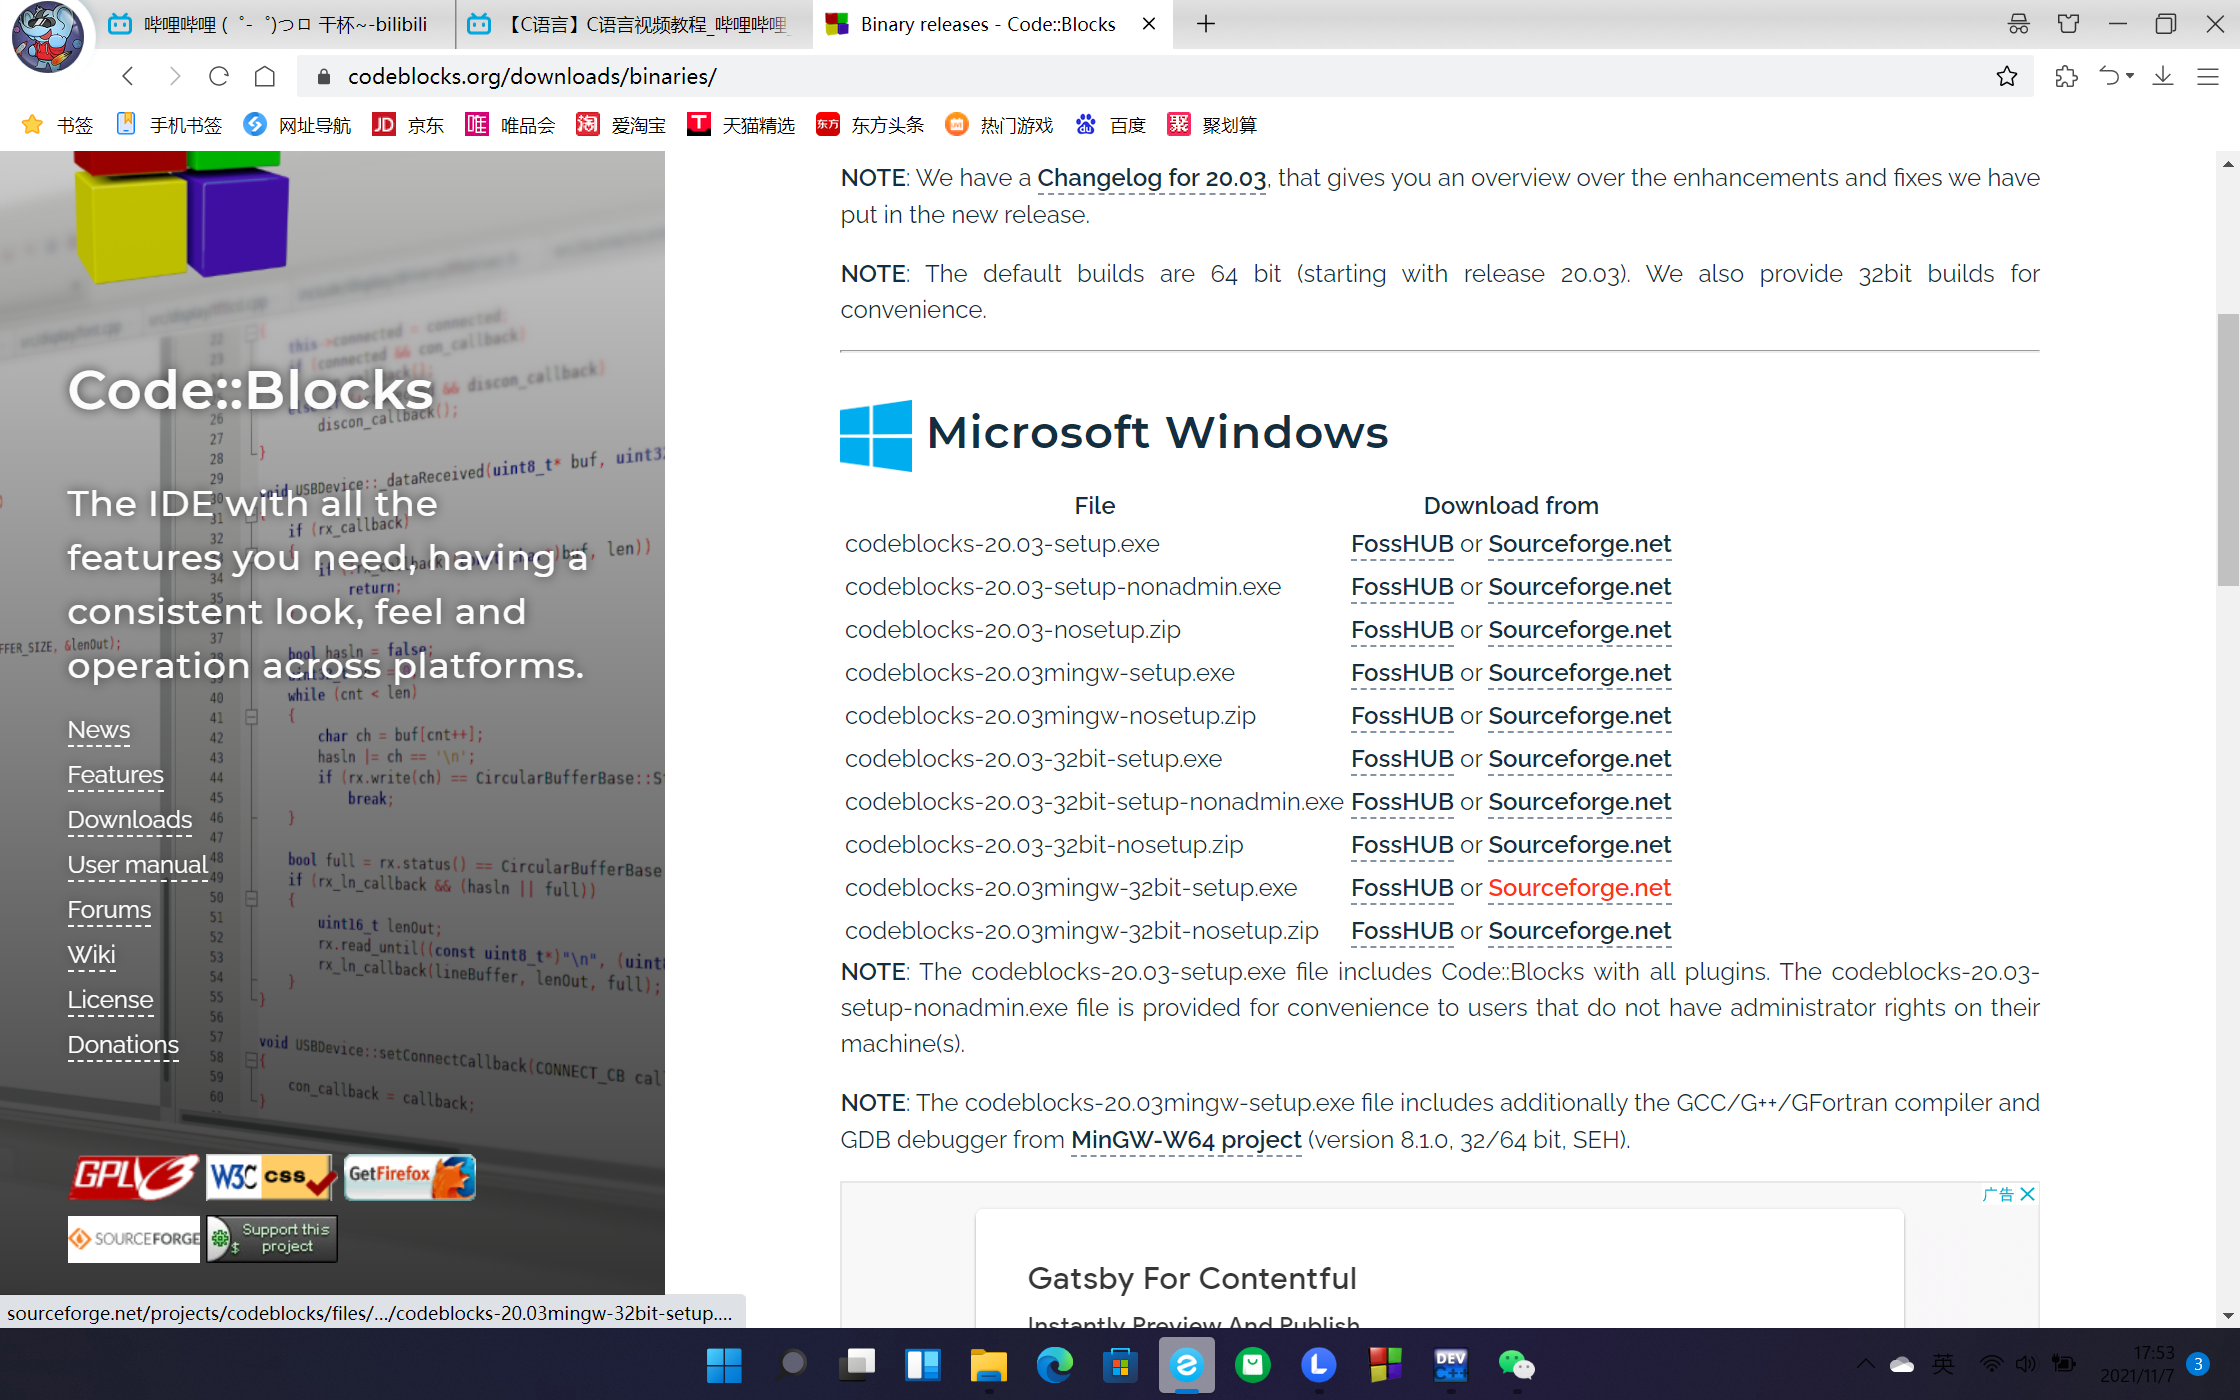
Task: Open the extensions puzzle icon
Action: [x=2066, y=76]
